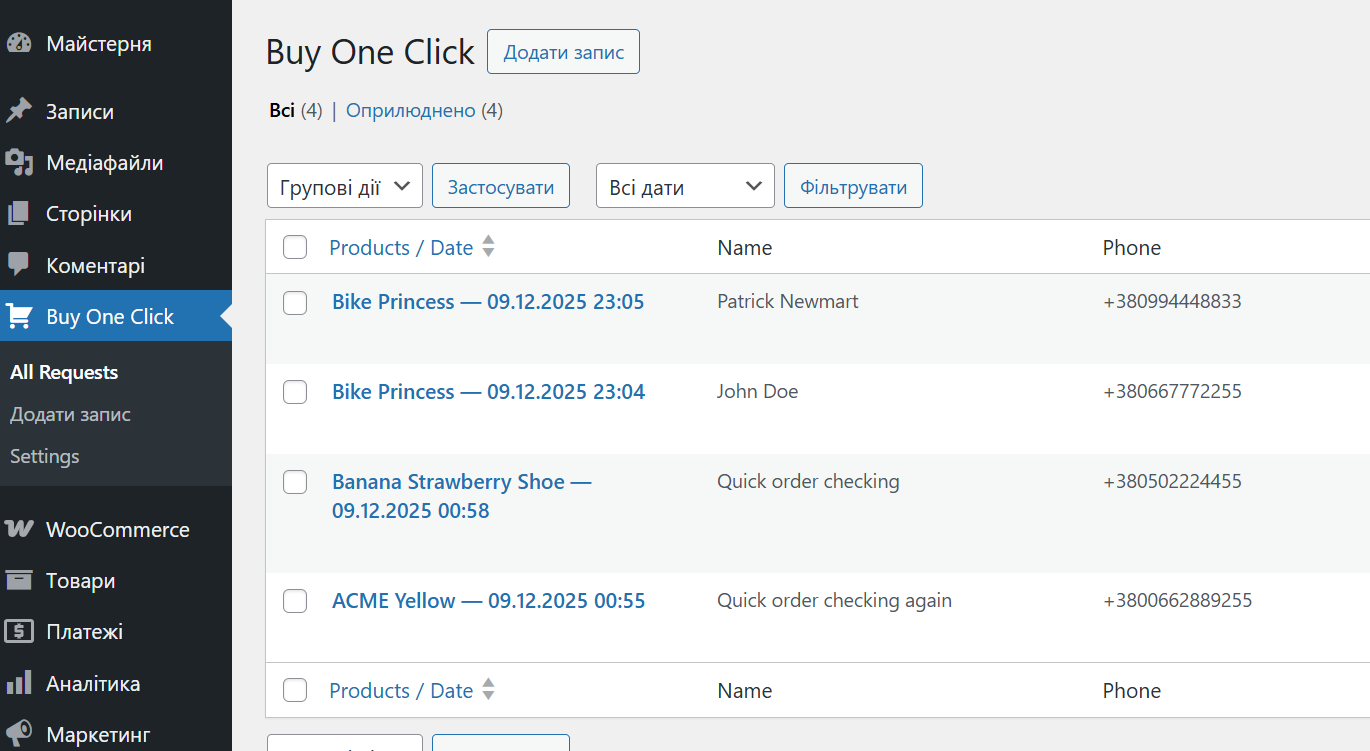Click the Товари archive box icon
1370x751 pixels.
pos(18,580)
